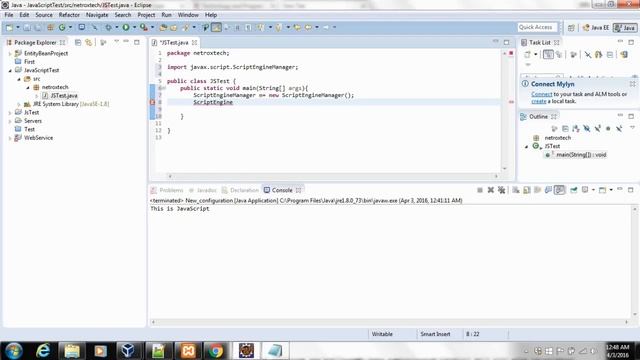Switch to the Problems tab
The image size is (640, 360).
pyautogui.click(x=167, y=190)
